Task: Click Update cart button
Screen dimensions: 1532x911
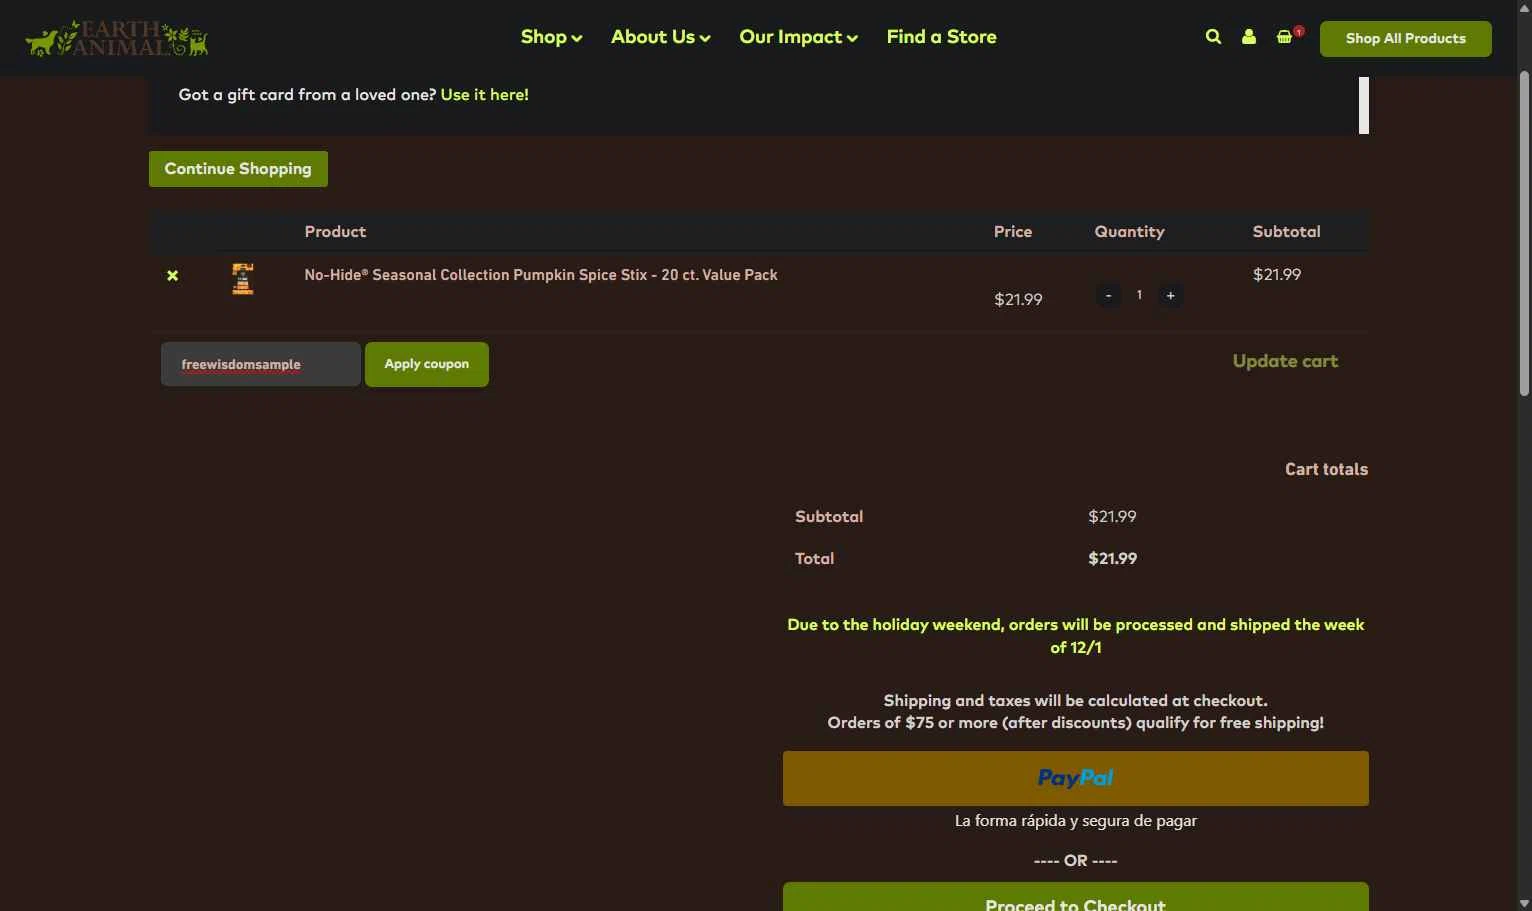Action: click(x=1285, y=361)
